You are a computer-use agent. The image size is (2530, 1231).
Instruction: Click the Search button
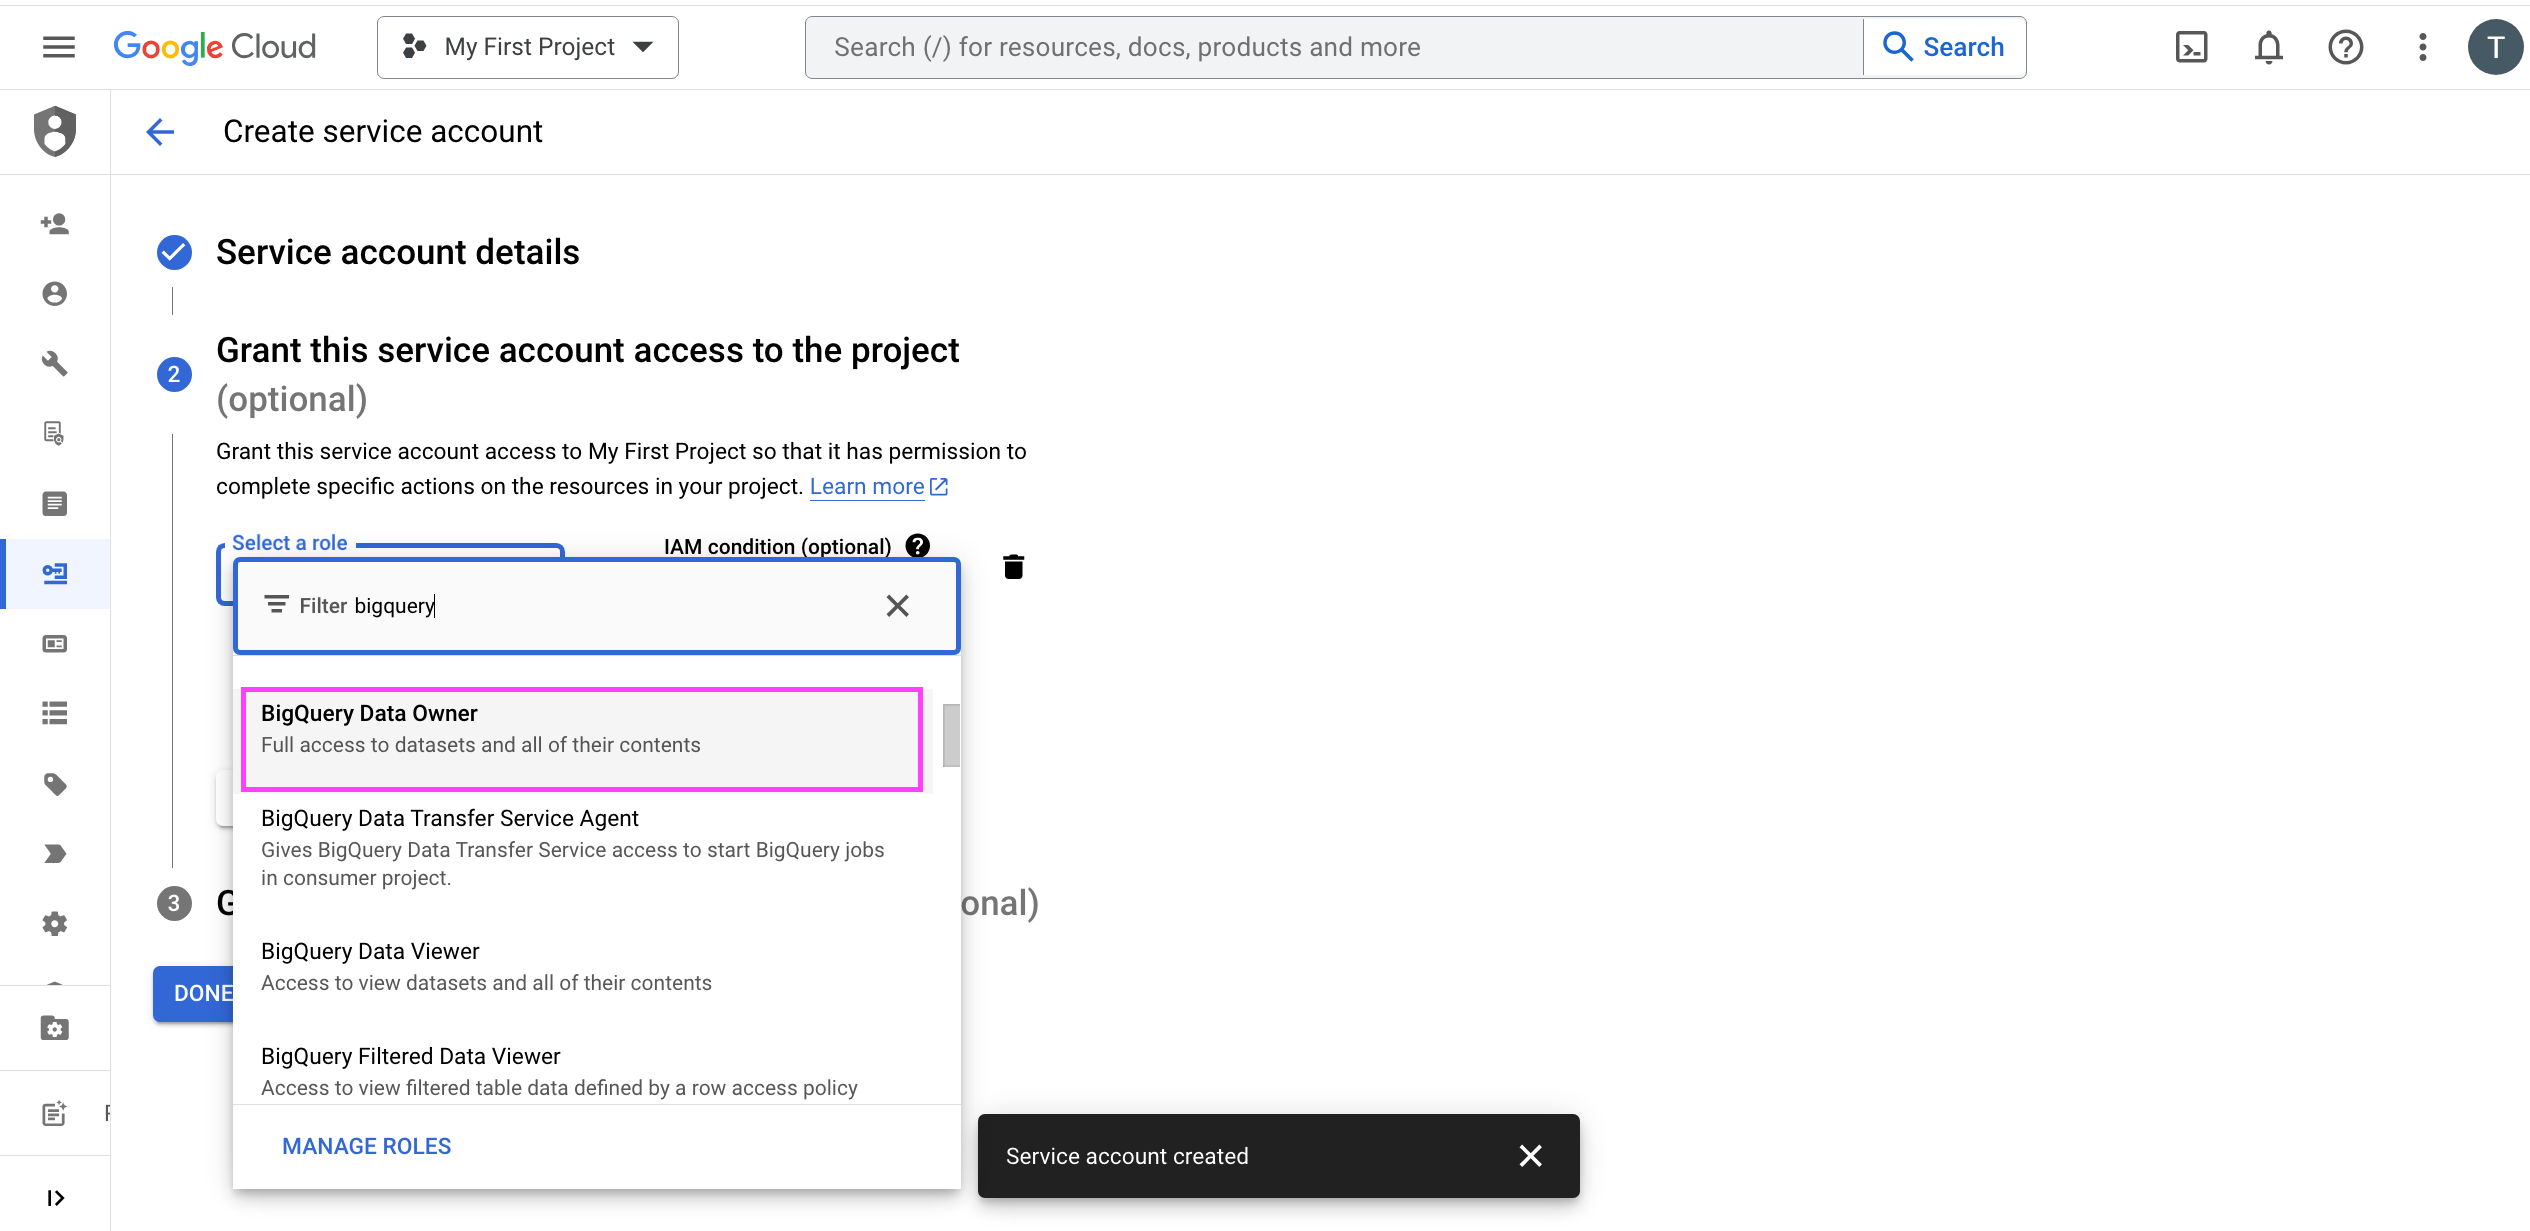[x=1945, y=47]
